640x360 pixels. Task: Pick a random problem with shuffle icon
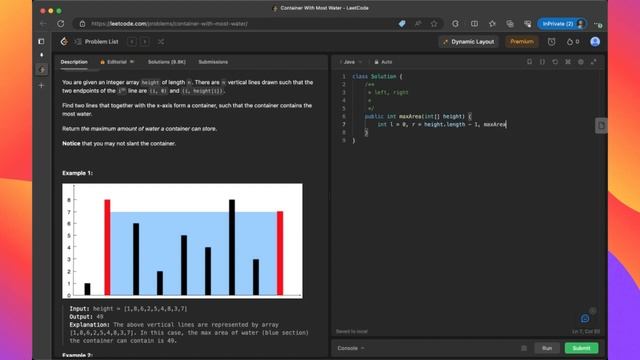click(x=161, y=42)
